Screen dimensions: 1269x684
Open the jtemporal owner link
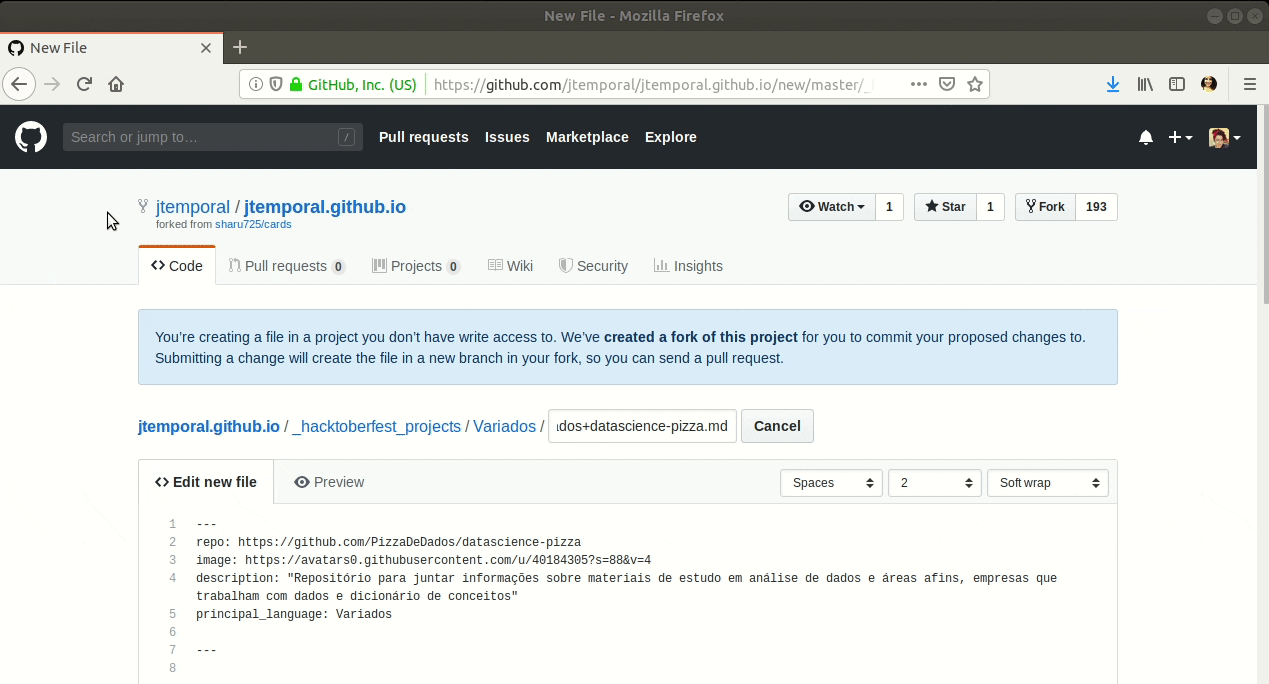(x=193, y=207)
